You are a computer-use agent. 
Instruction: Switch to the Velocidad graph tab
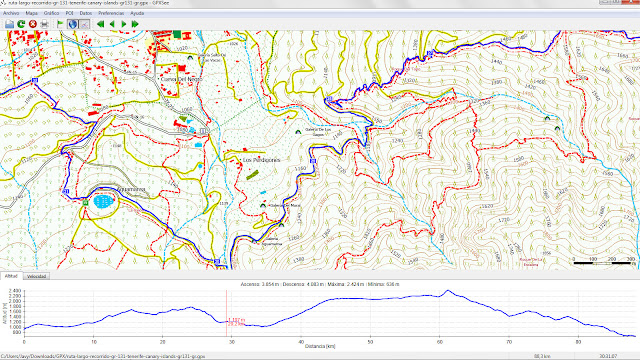pyautogui.click(x=36, y=276)
